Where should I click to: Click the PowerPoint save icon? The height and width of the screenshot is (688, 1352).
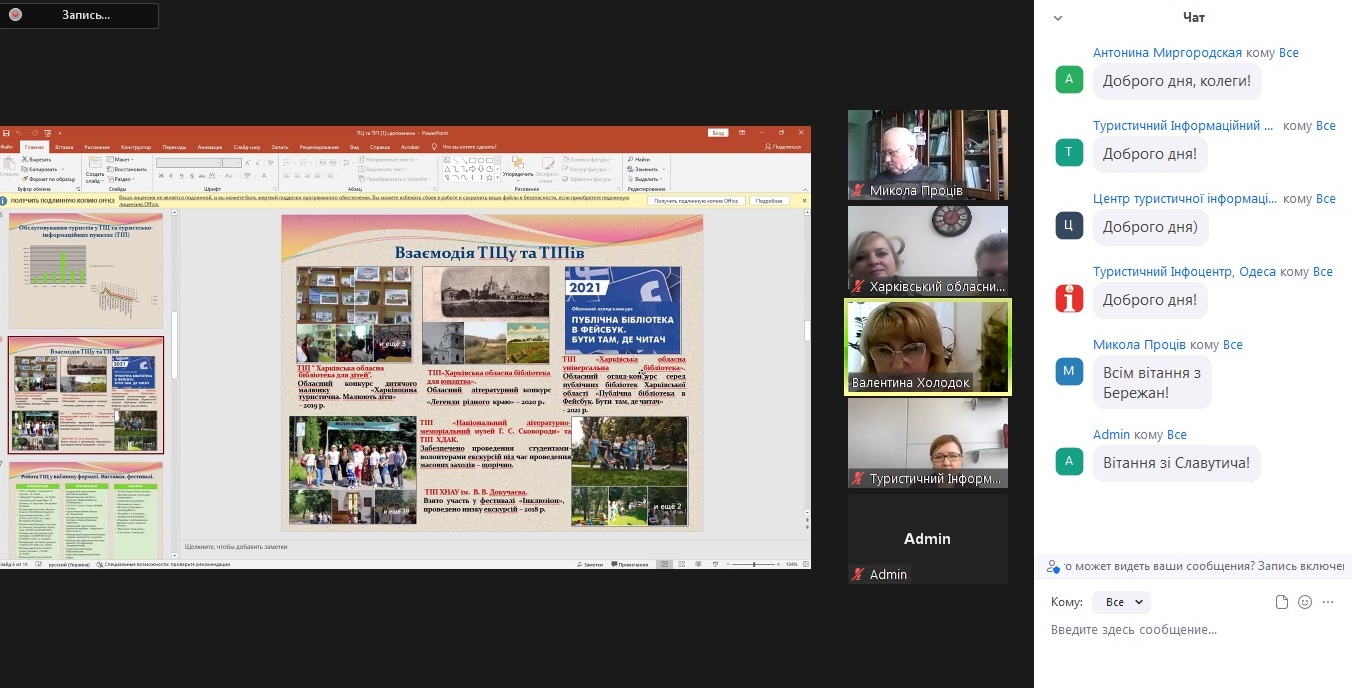(6, 133)
